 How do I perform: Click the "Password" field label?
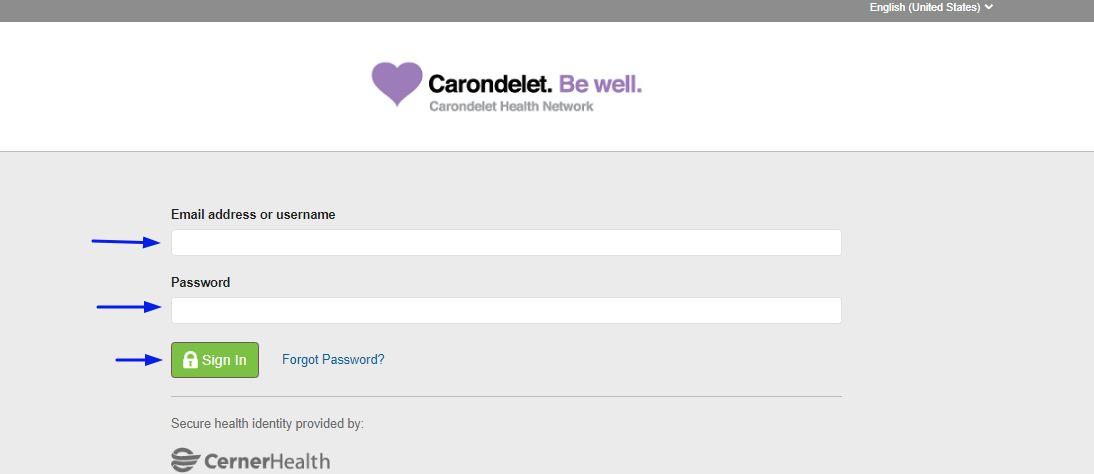201,283
